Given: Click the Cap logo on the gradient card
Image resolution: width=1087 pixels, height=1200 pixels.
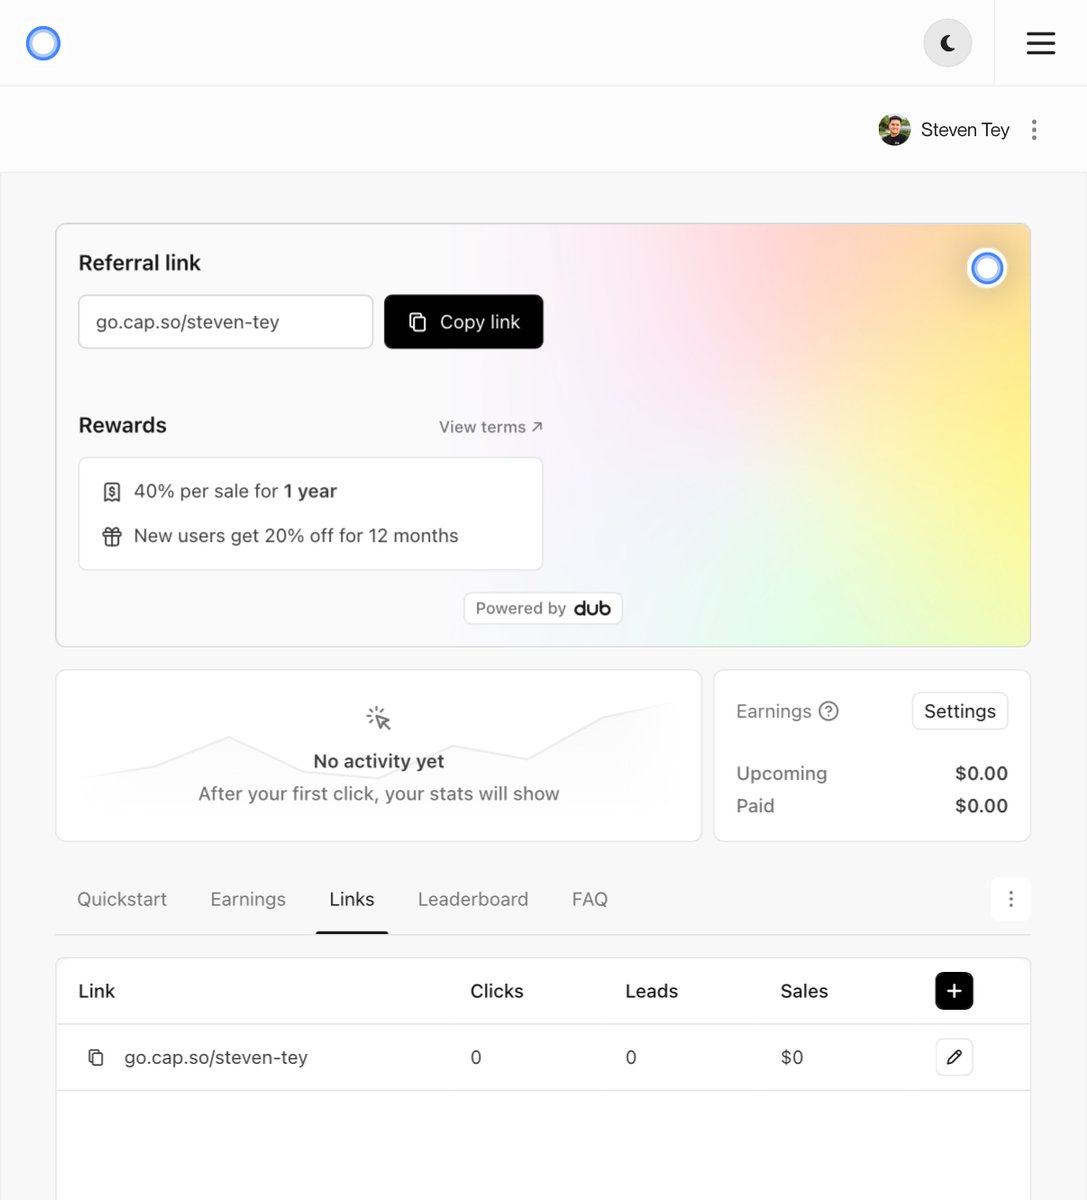Looking at the screenshot, I should tap(987, 268).
